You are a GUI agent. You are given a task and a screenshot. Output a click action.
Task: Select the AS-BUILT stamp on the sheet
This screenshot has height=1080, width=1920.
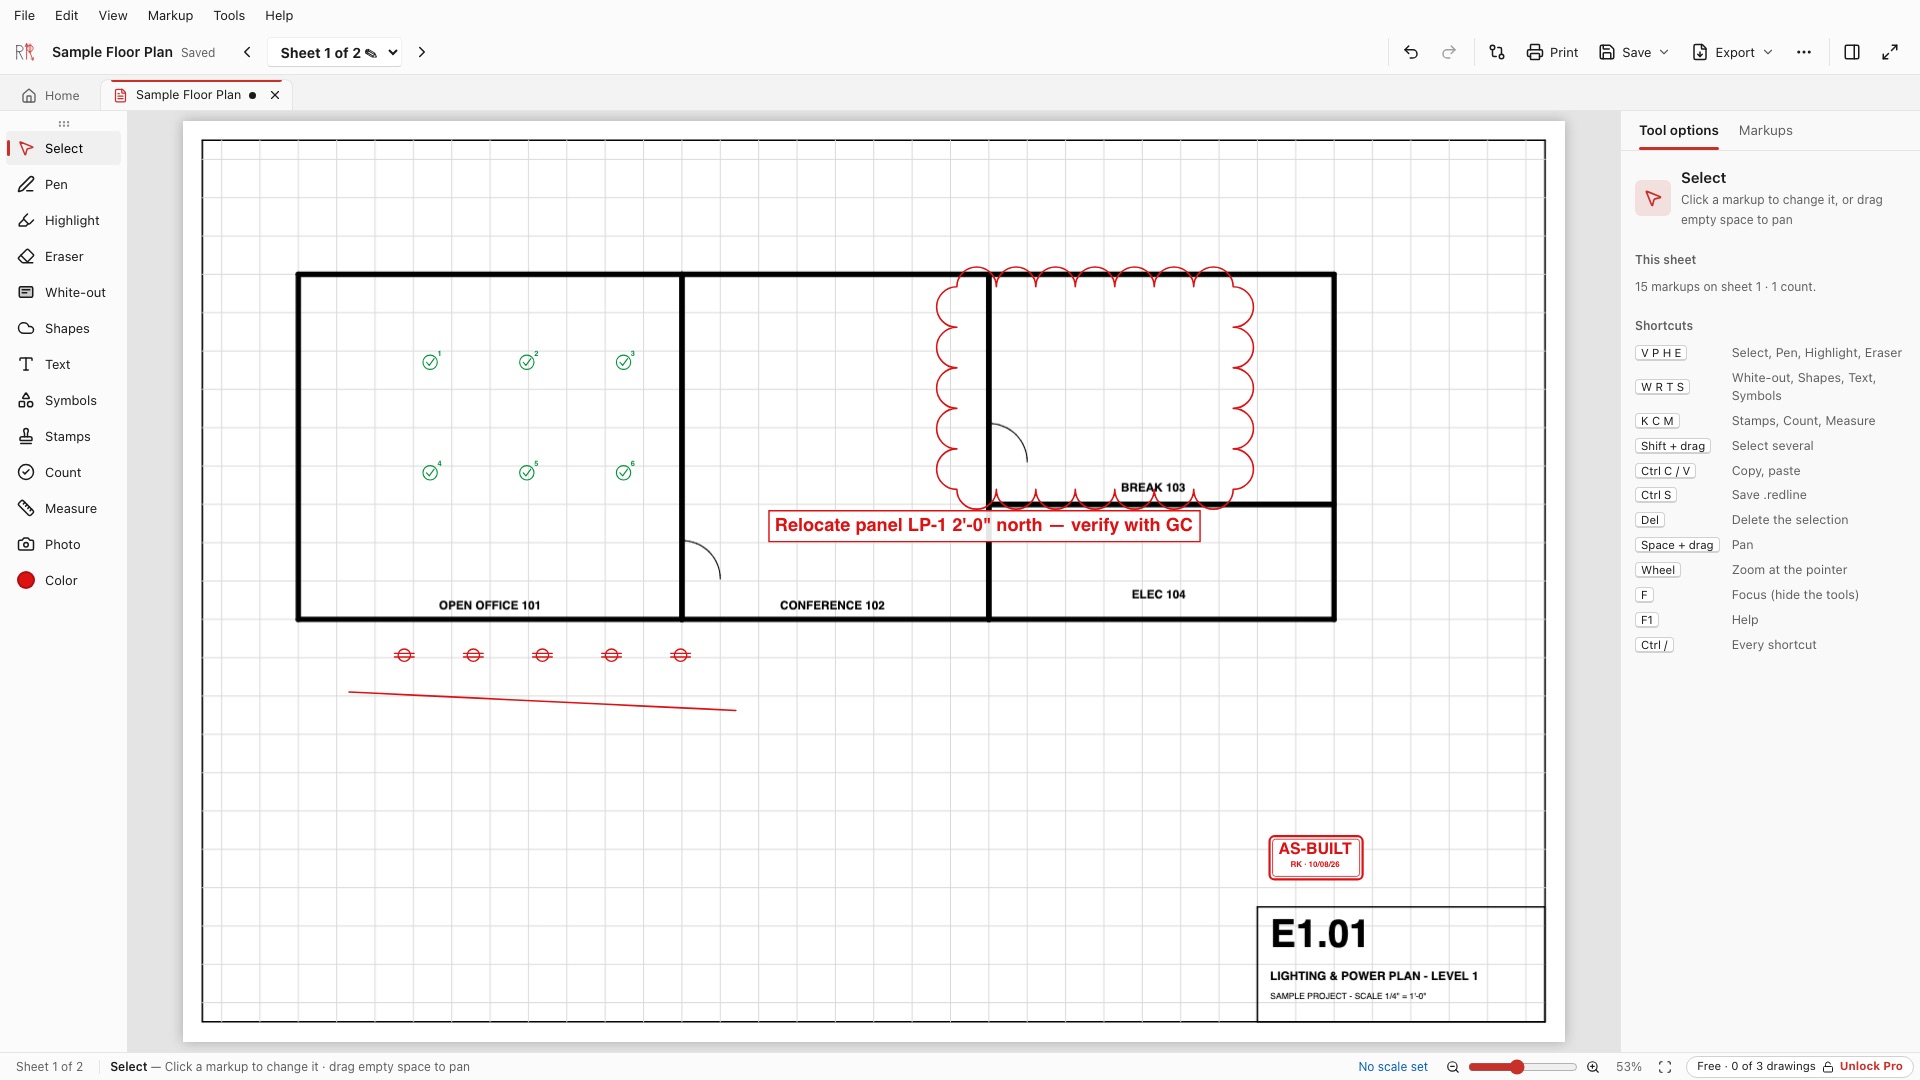tap(1315, 858)
